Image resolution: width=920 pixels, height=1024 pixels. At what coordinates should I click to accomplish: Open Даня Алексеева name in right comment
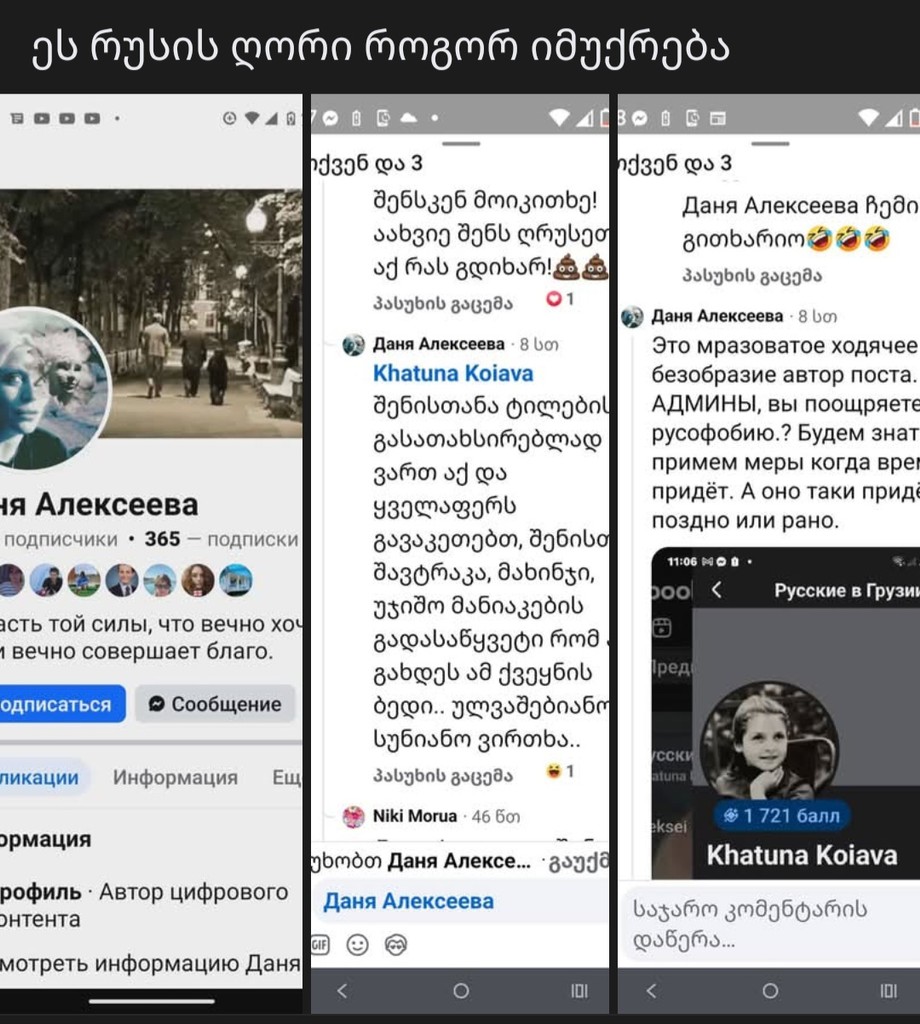(717, 316)
